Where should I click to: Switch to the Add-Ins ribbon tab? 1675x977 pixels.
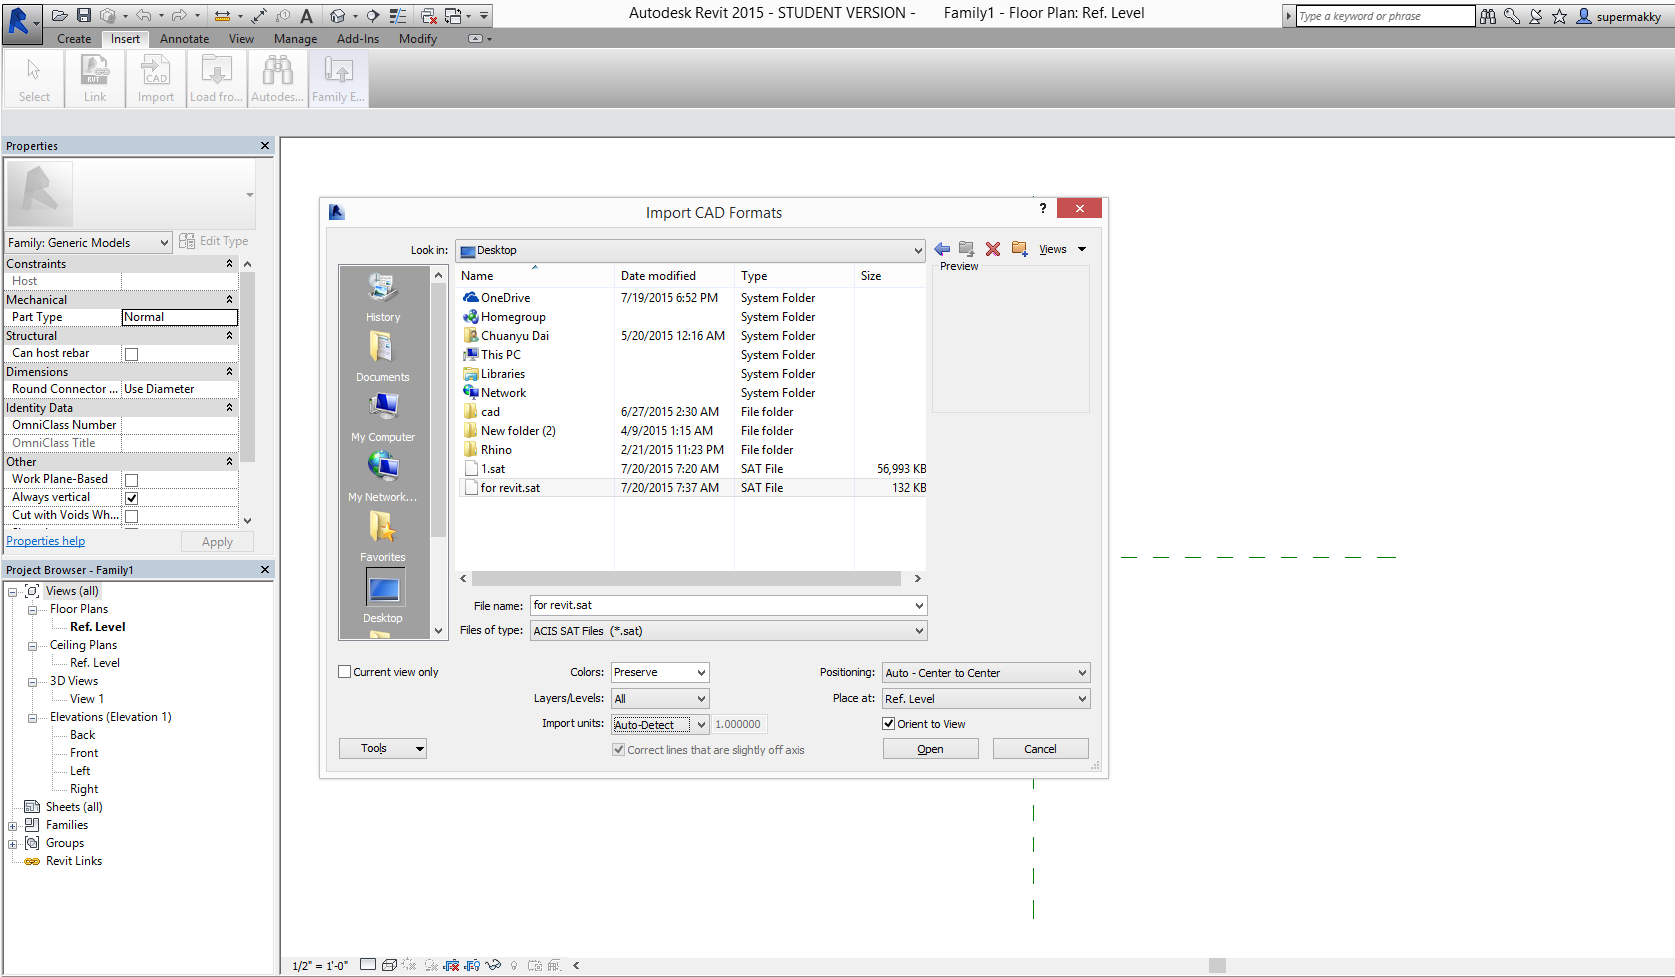point(358,39)
